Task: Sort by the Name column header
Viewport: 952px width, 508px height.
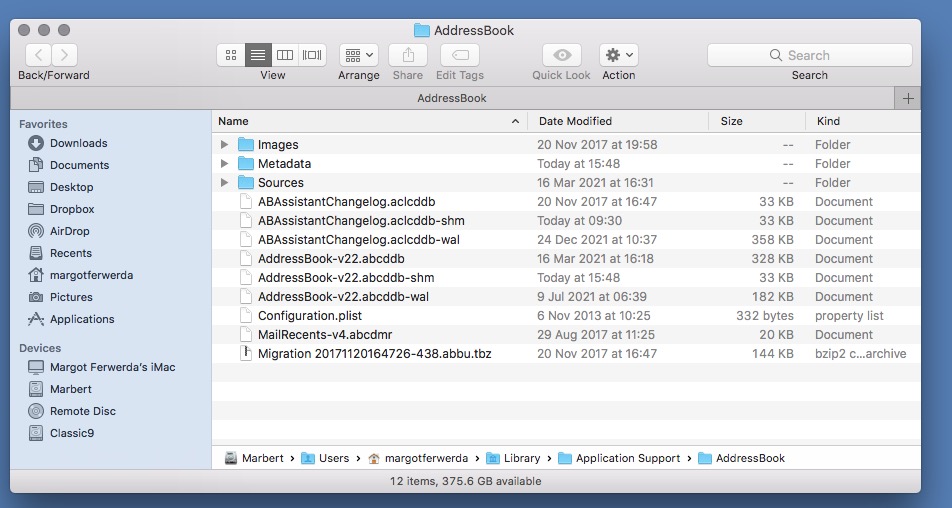Action: pos(369,121)
